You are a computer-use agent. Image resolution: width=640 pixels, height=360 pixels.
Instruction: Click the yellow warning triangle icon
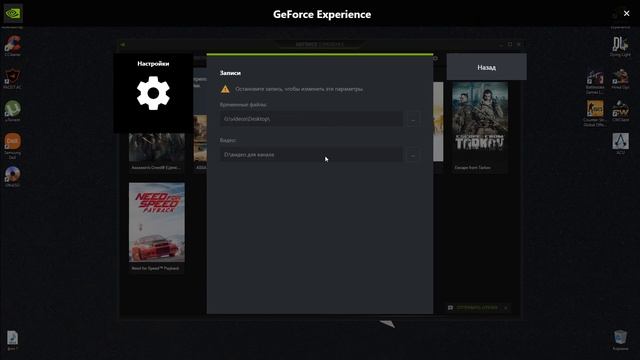point(225,89)
